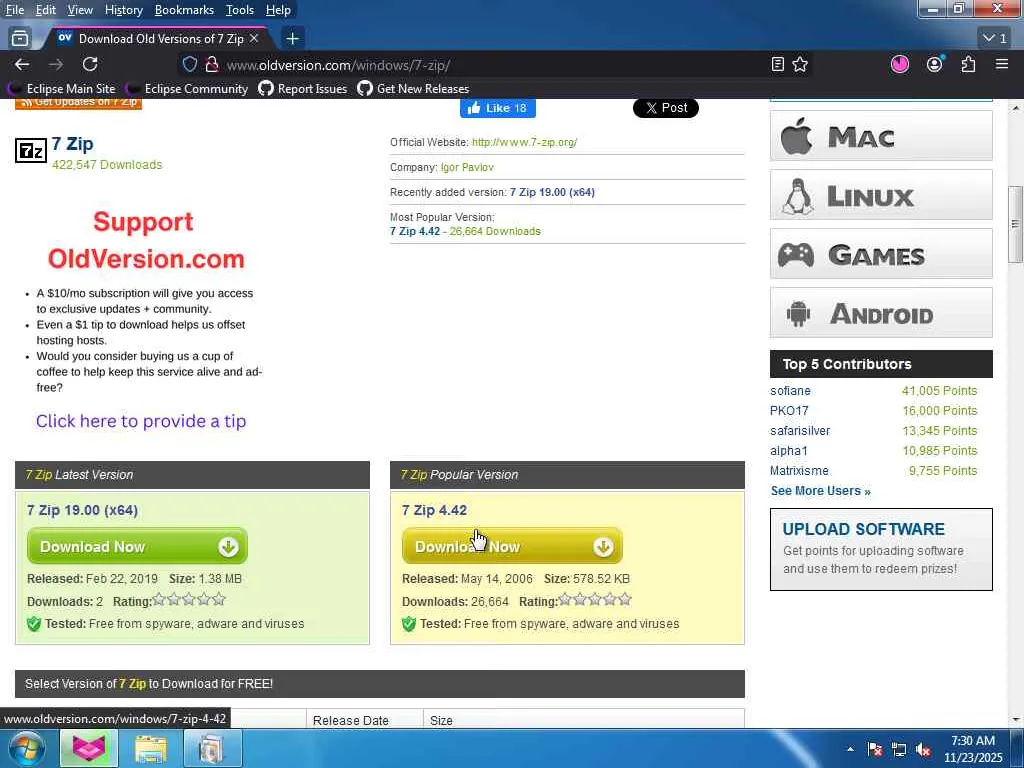Screen dimensions: 1024x768
Task: Open Eclipse Community bookmark
Action: pyautogui.click(x=187, y=88)
